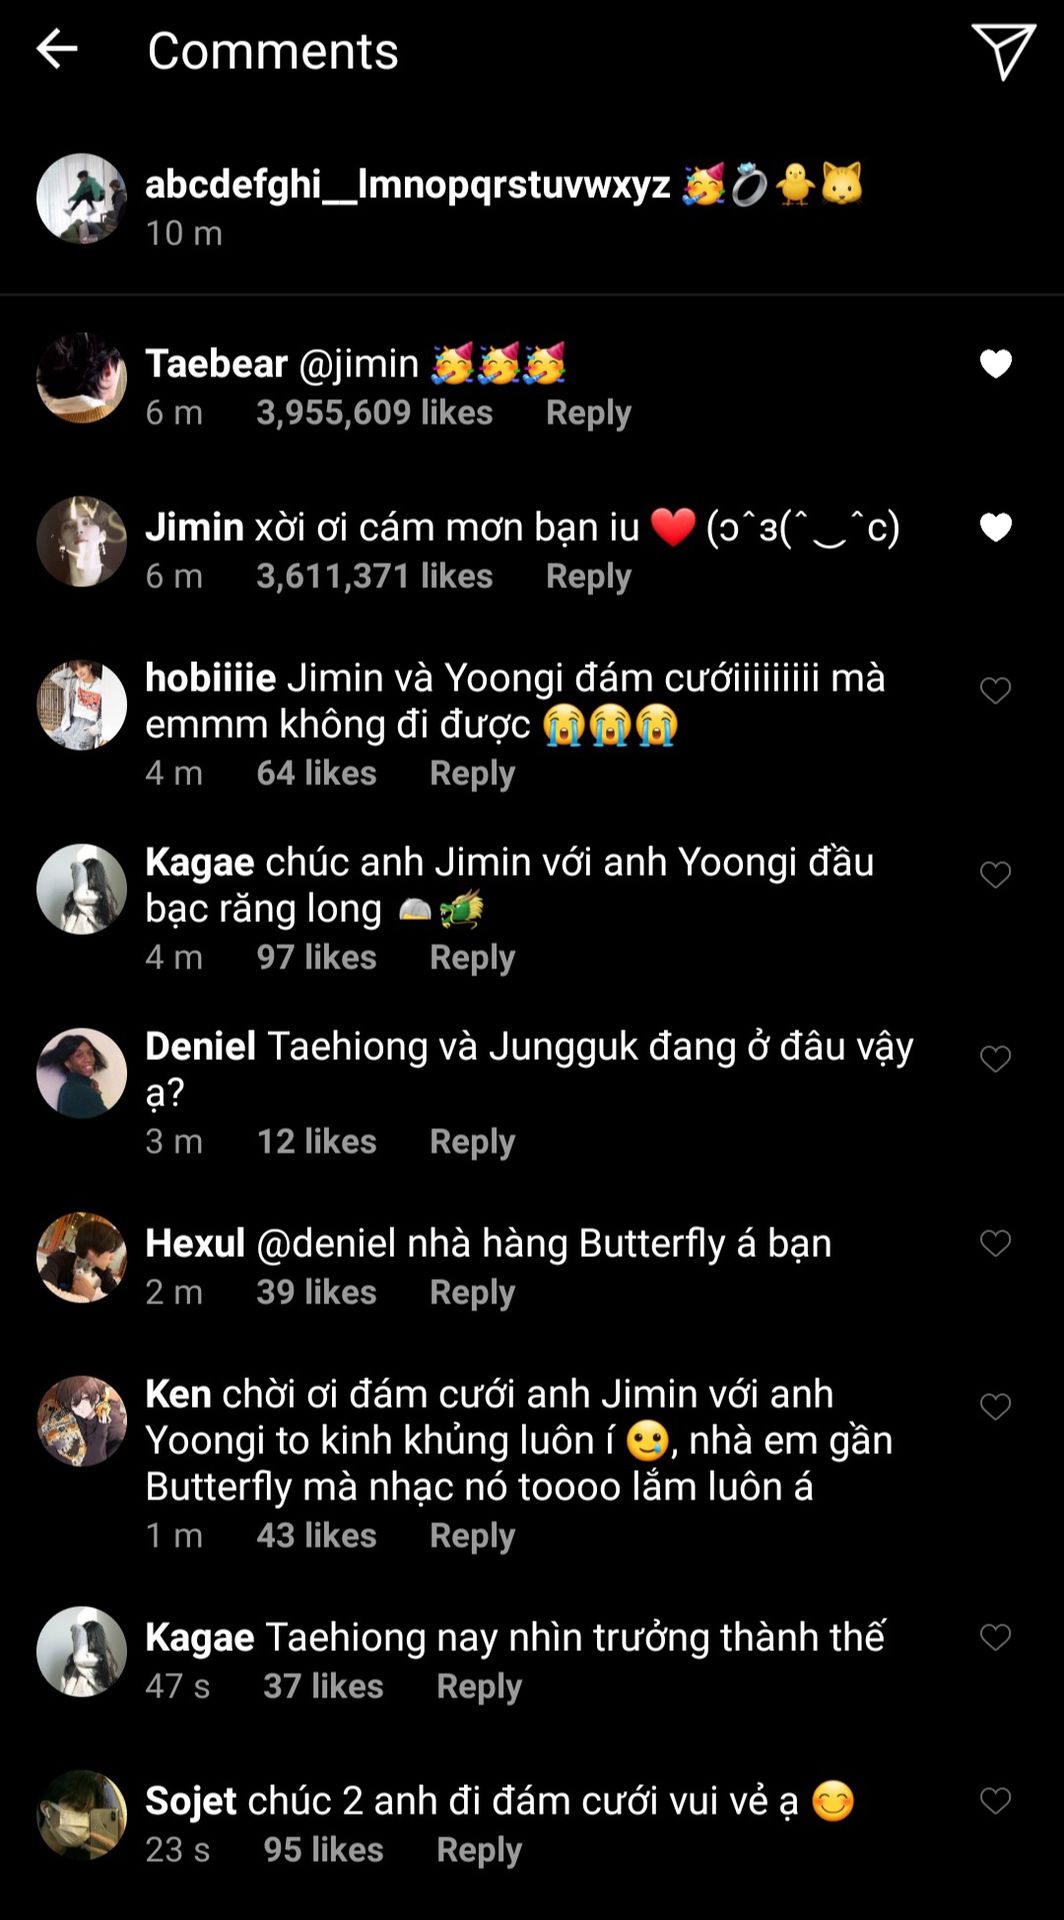Like Kagae's Taehiong comment
Screen dimensions: 1064x1920
tap(995, 1637)
